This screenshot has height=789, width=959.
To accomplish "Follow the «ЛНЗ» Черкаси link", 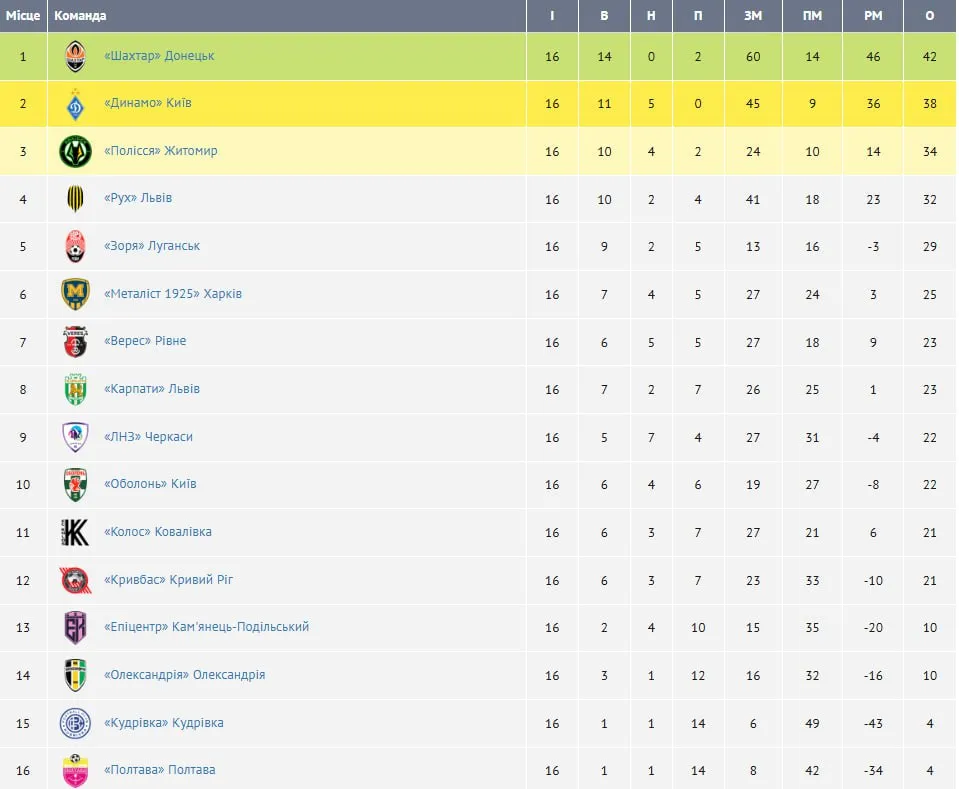I will coord(148,437).
